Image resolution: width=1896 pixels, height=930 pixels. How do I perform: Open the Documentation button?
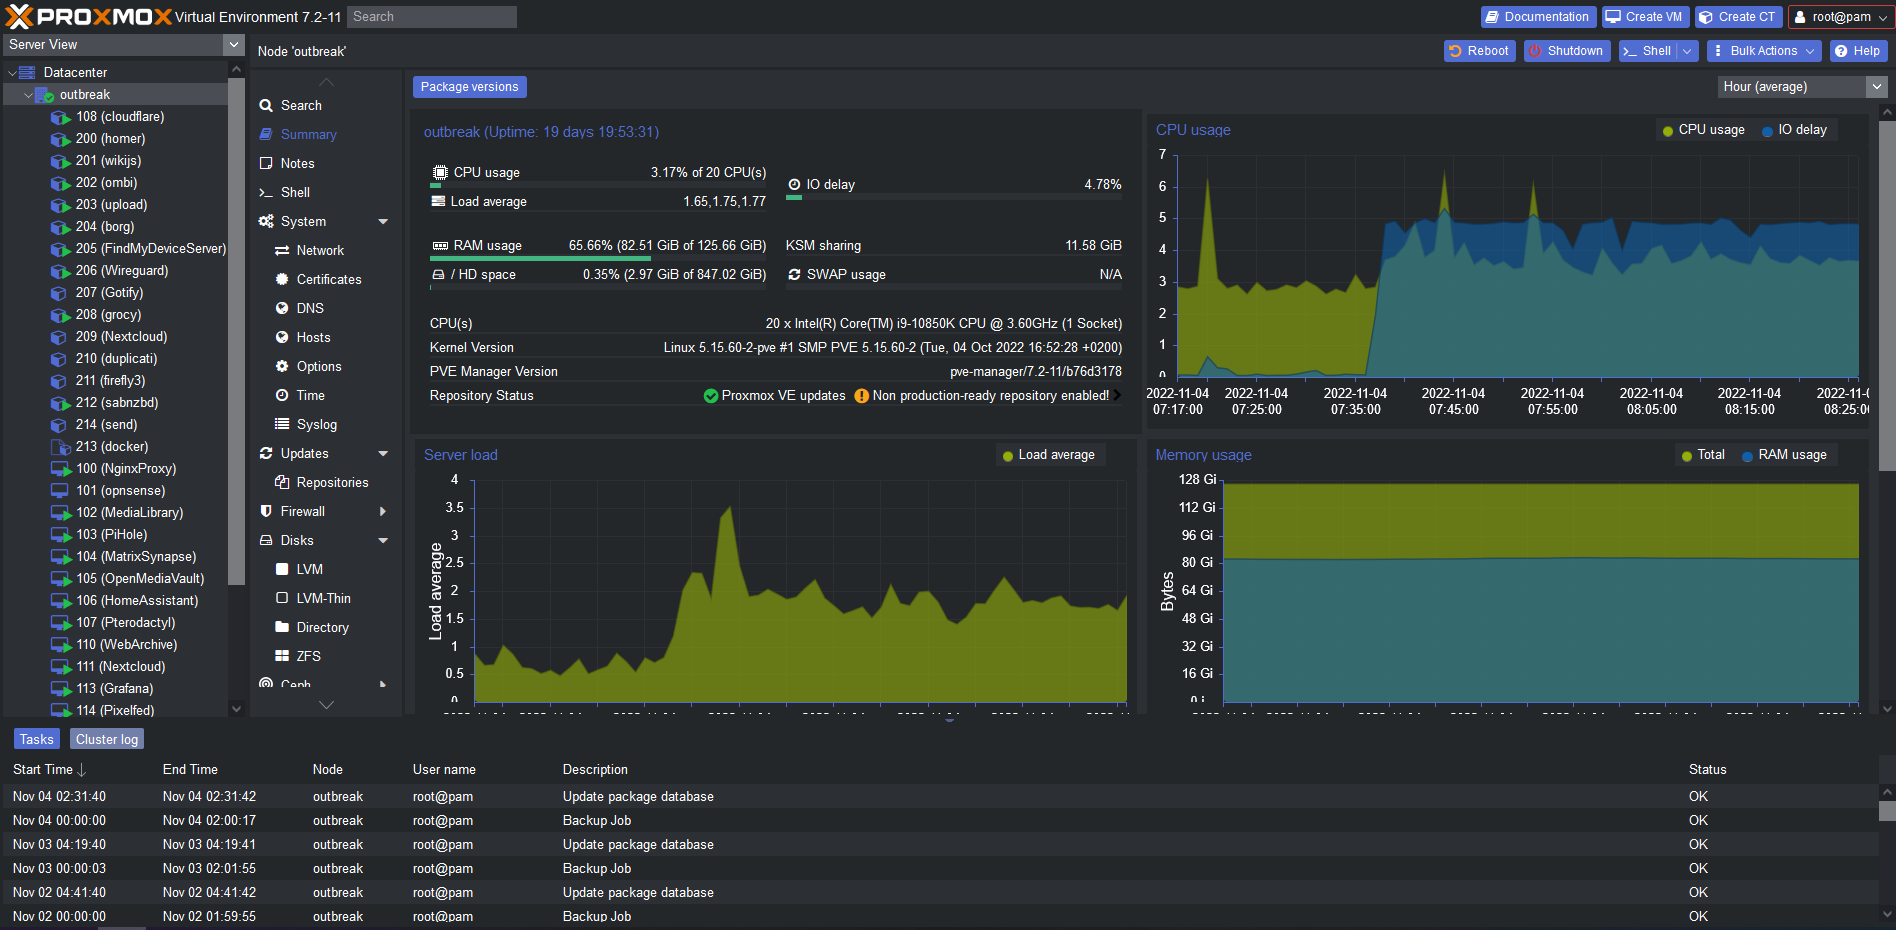click(1538, 17)
